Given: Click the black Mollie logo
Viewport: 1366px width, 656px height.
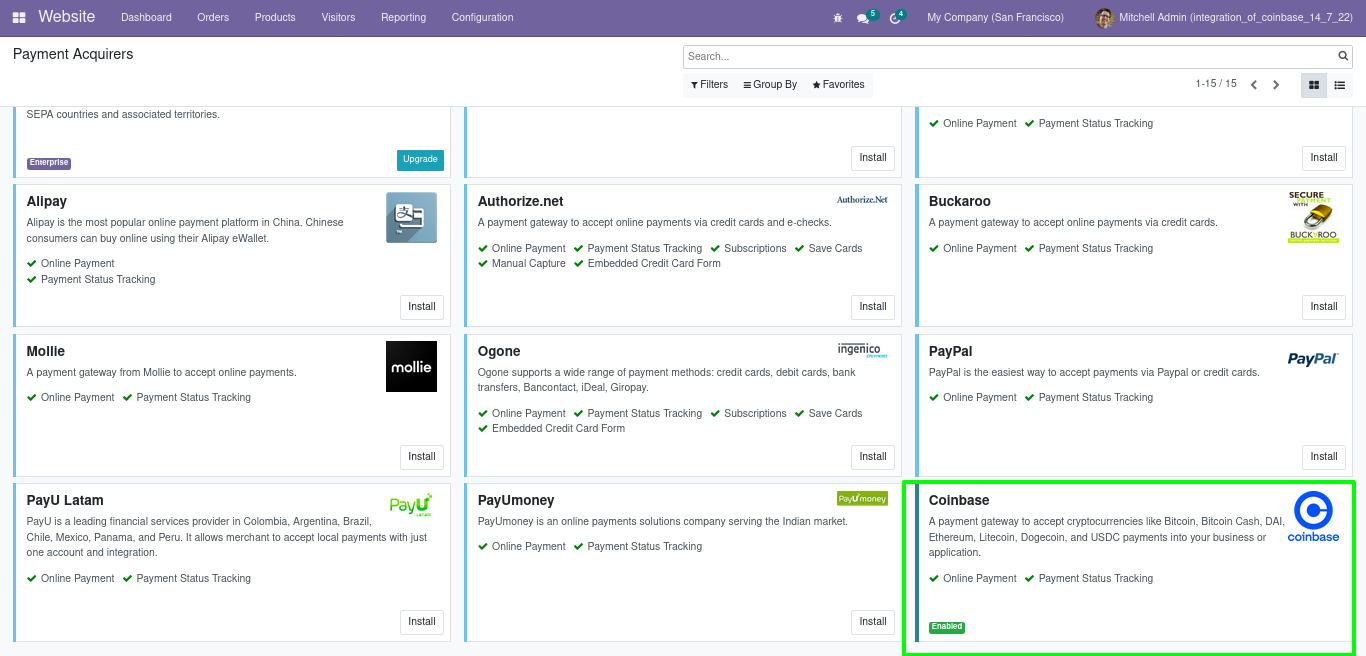Looking at the screenshot, I should [412, 366].
